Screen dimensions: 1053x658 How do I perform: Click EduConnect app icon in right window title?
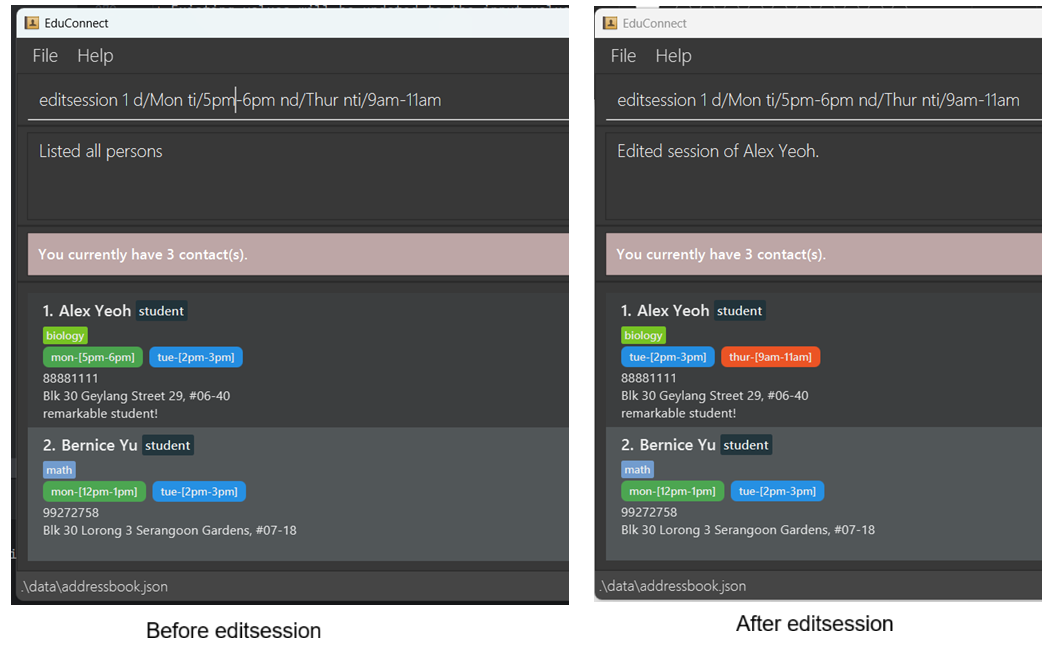click(610, 23)
